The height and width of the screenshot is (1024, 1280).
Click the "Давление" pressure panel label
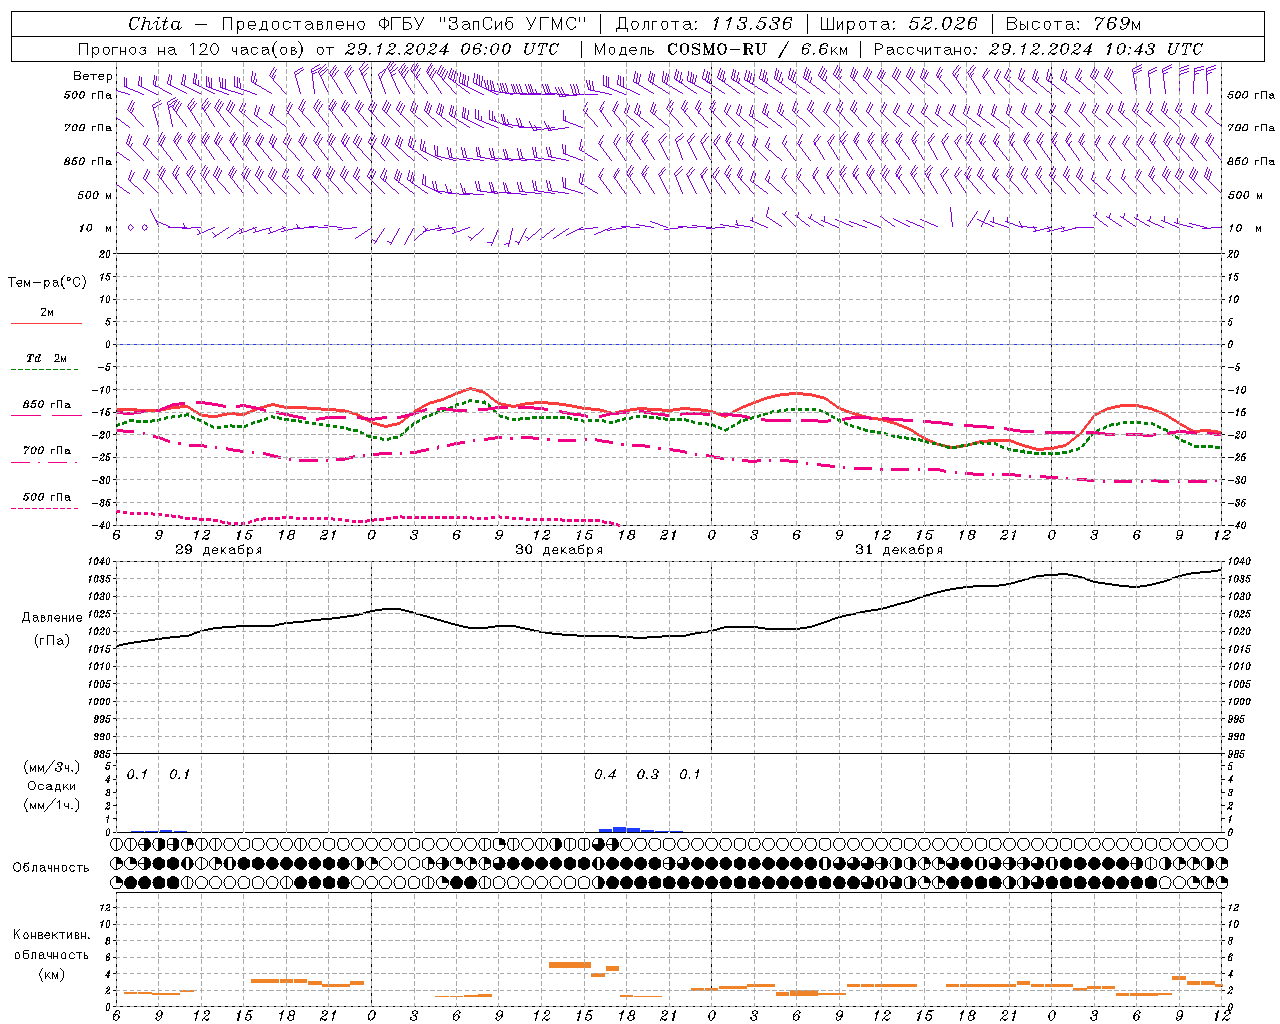pyautogui.click(x=52, y=618)
